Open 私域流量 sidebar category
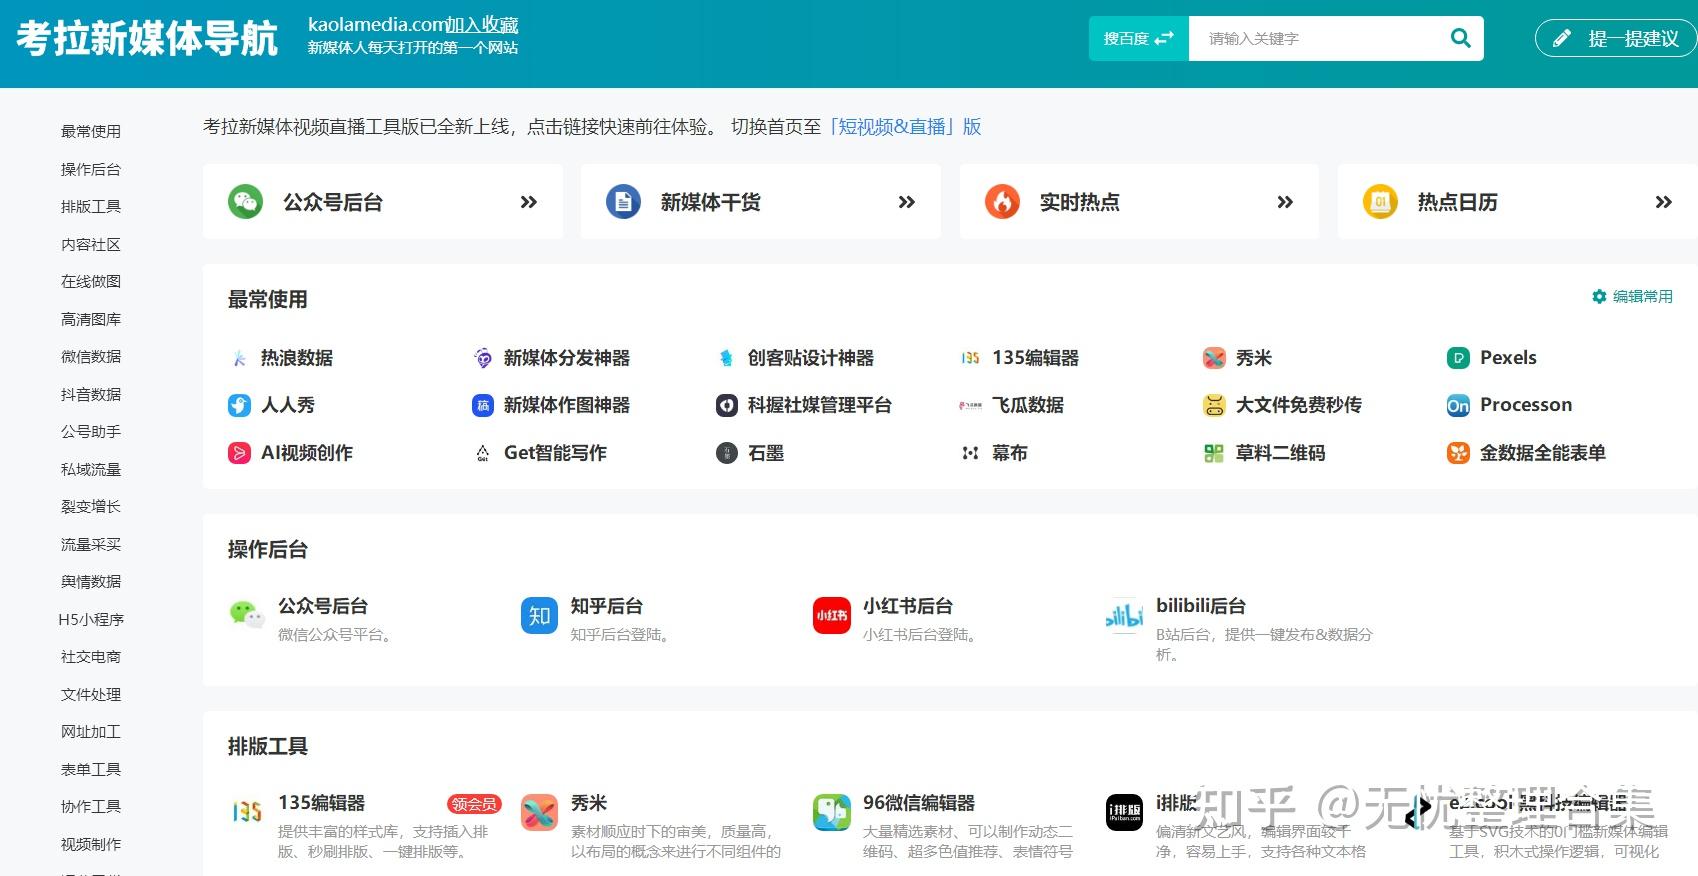Image resolution: width=1698 pixels, height=876 pixels. click(x=91, y=469)
